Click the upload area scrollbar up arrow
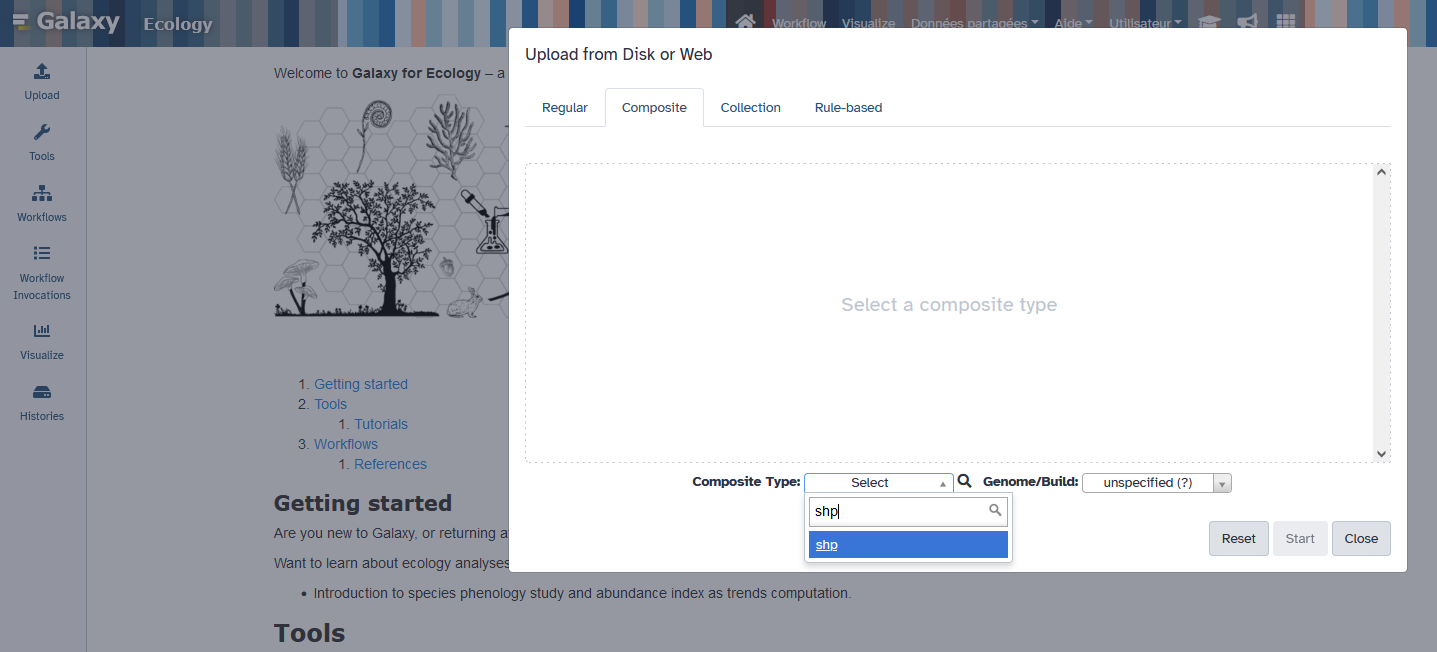 click(x=1382, y=172)
